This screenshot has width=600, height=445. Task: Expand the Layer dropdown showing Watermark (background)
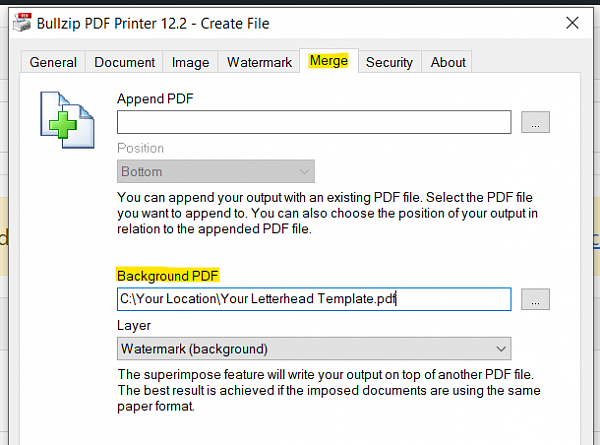pos(314,349)
